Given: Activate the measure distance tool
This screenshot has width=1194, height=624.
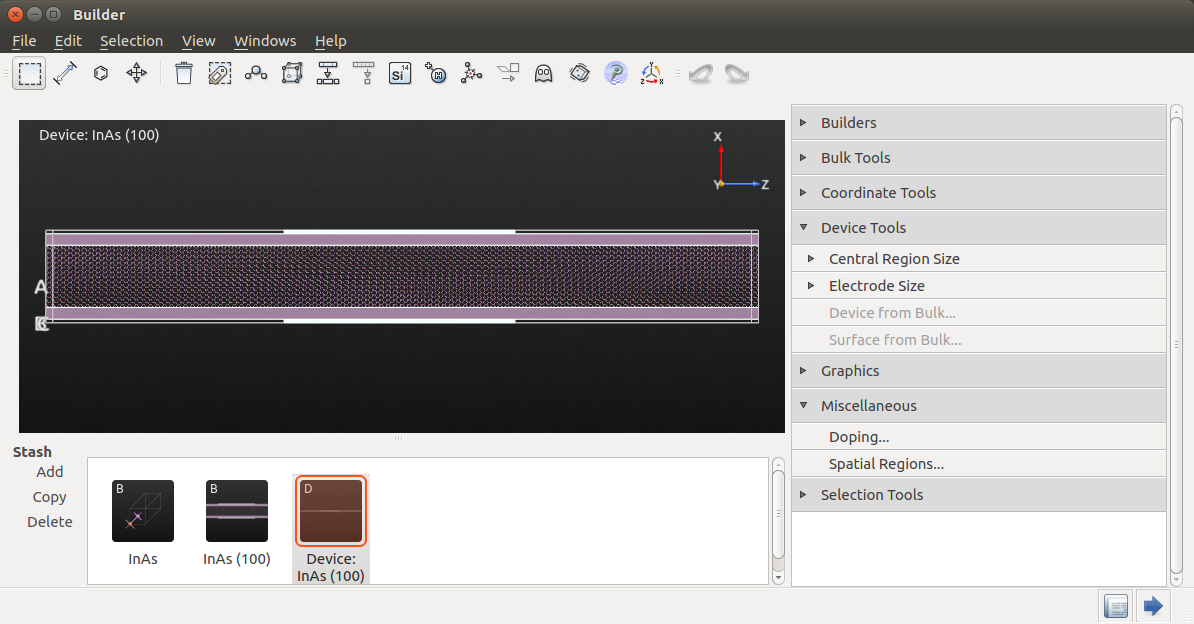Looking at the screenshot, I should click(65, 73).
